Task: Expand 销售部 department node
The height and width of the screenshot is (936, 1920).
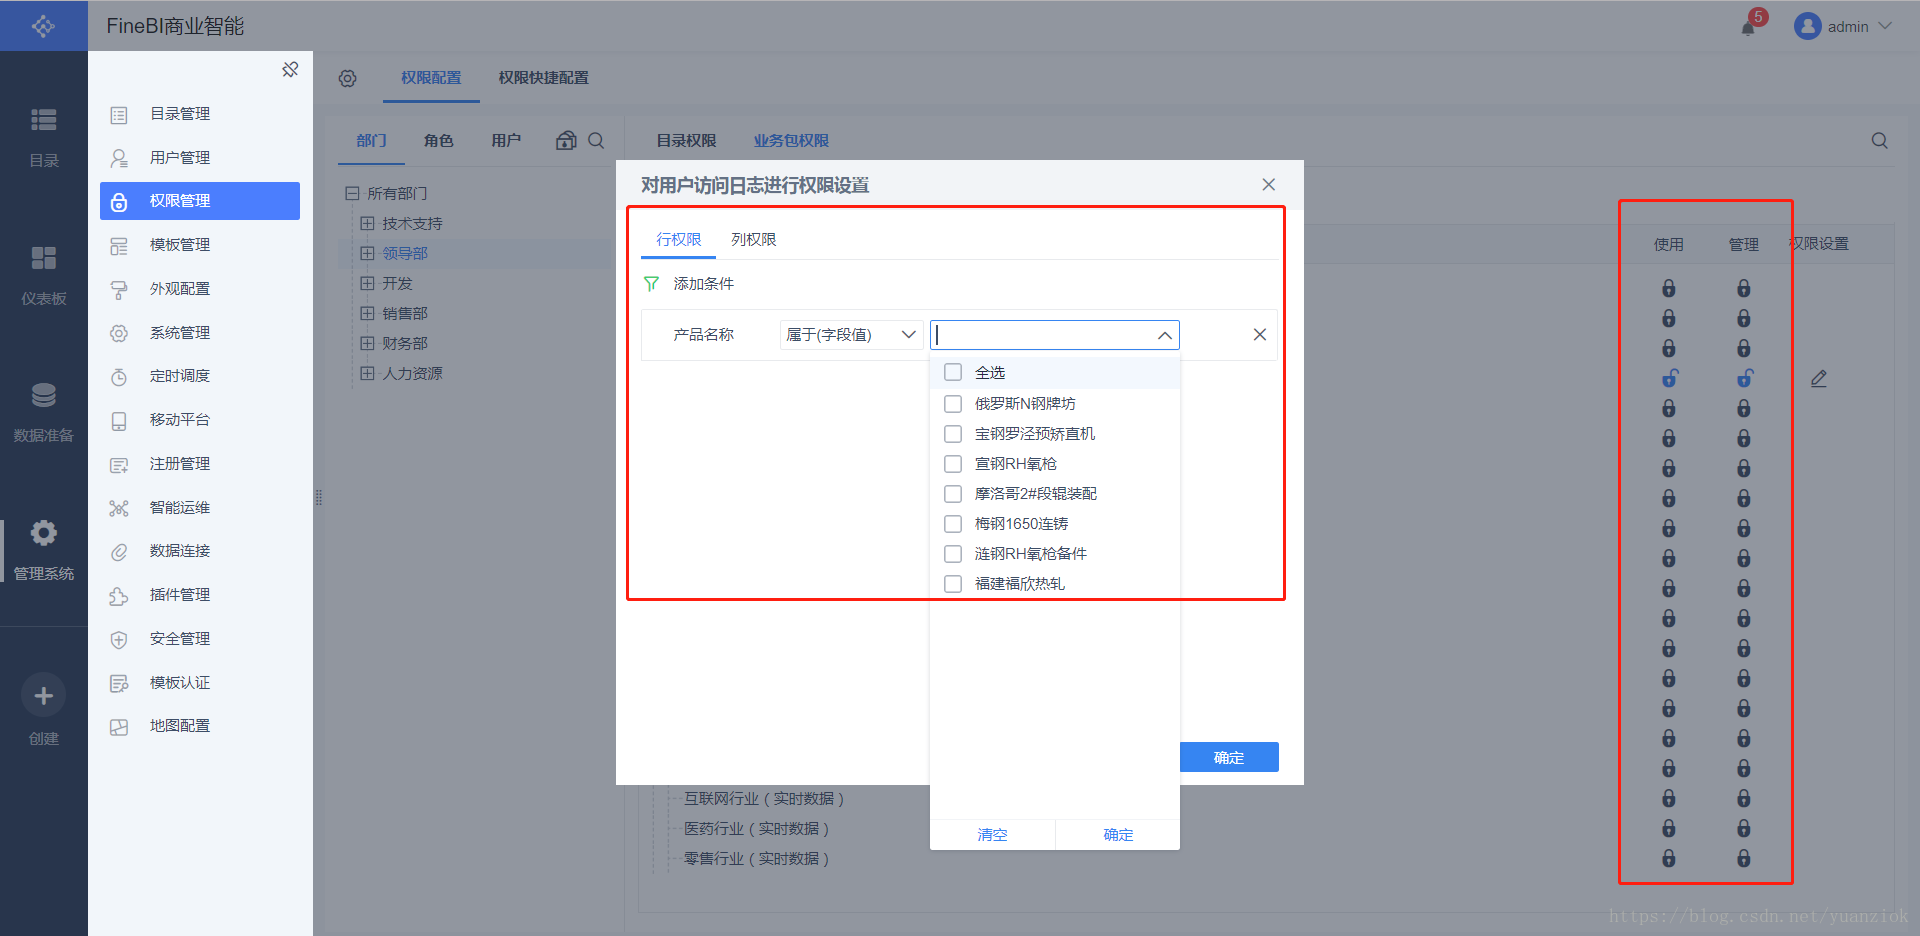Action: click(367, 313)
